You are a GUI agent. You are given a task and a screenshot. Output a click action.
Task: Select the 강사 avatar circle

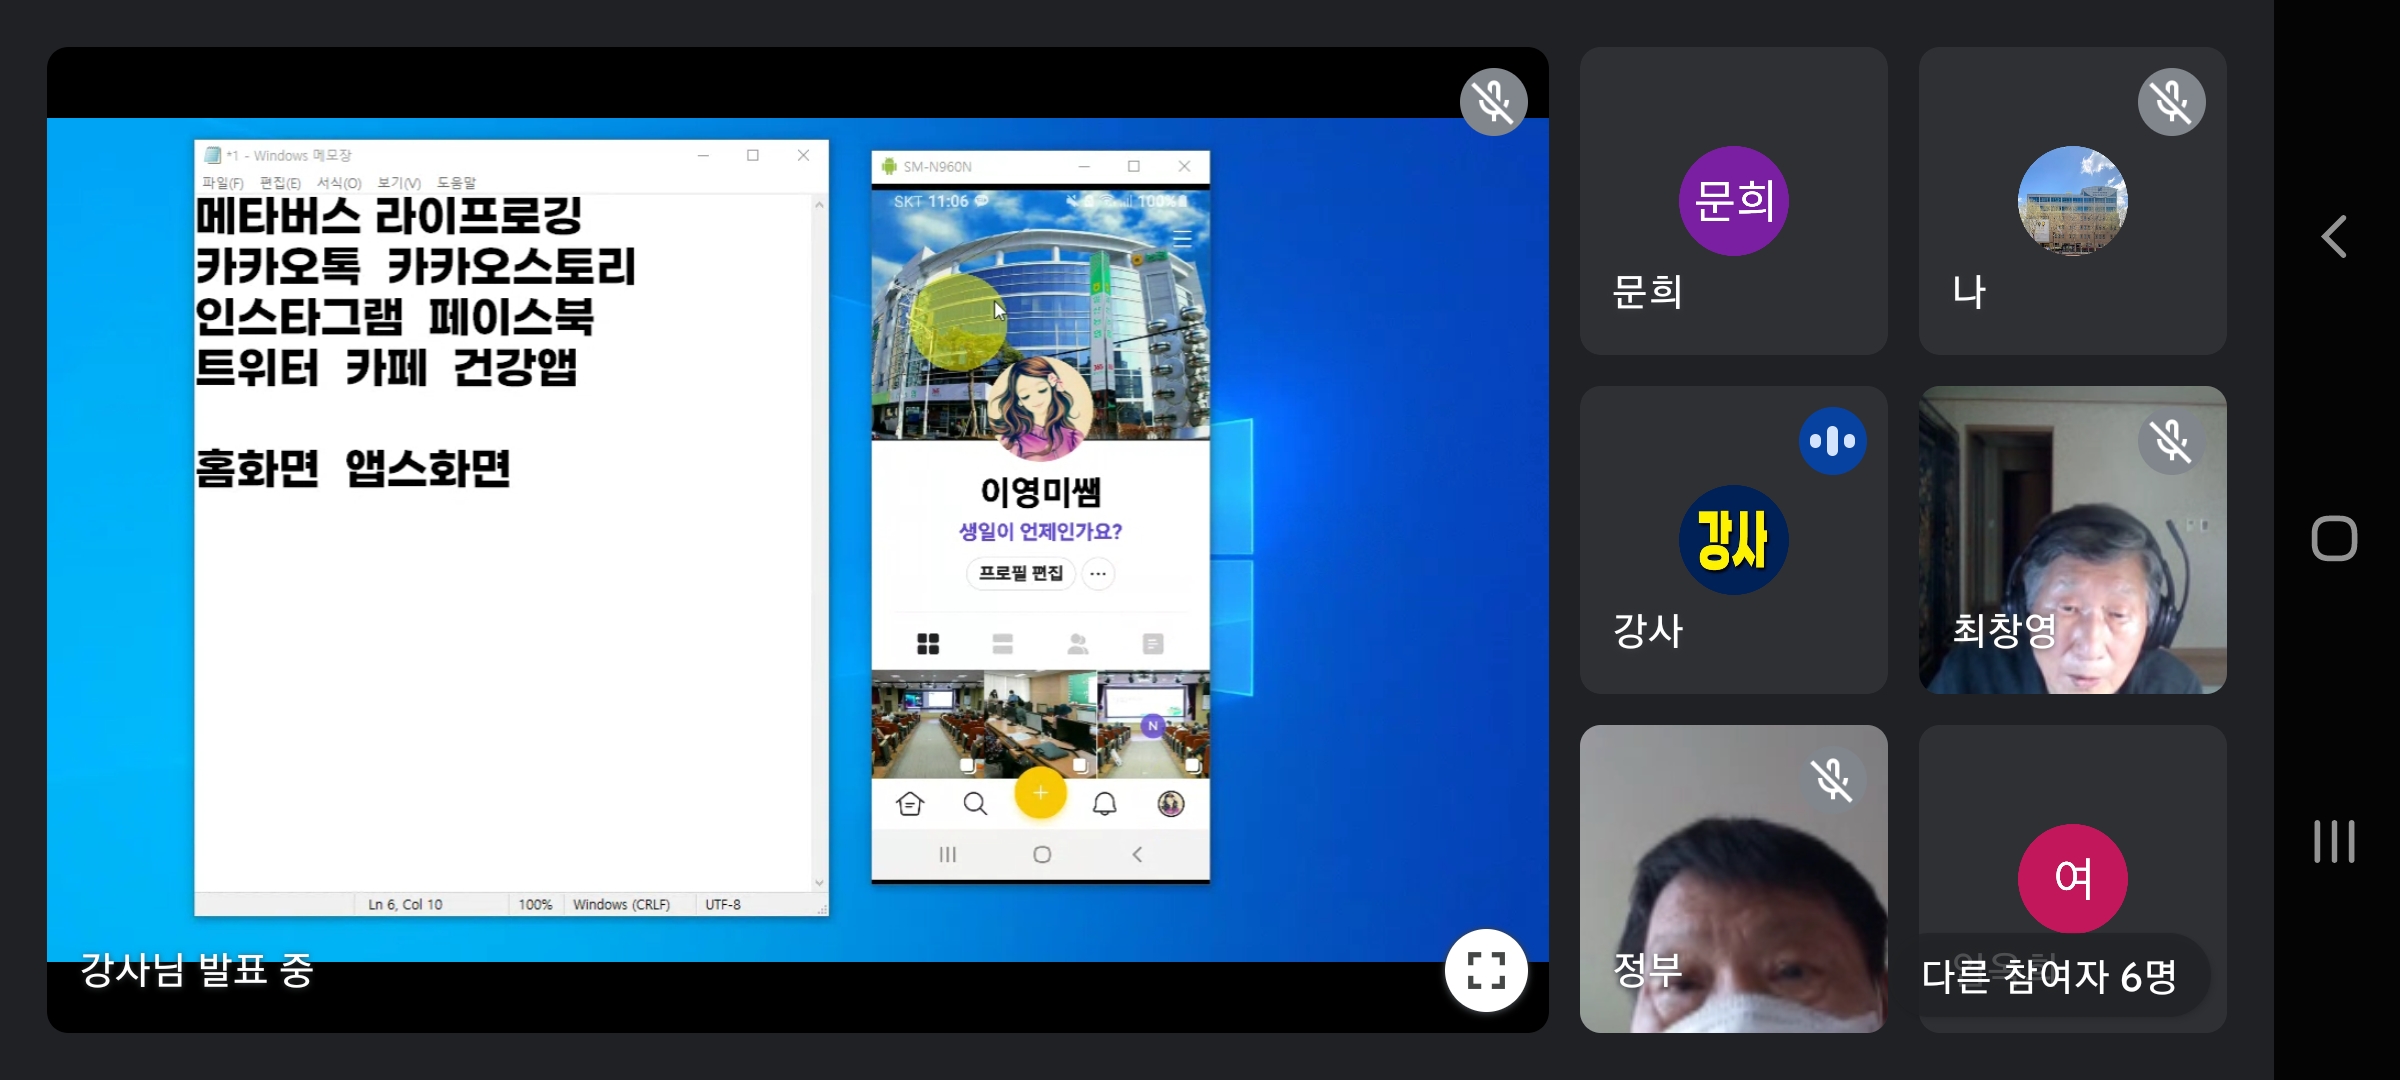click(x=1733, y=540)
